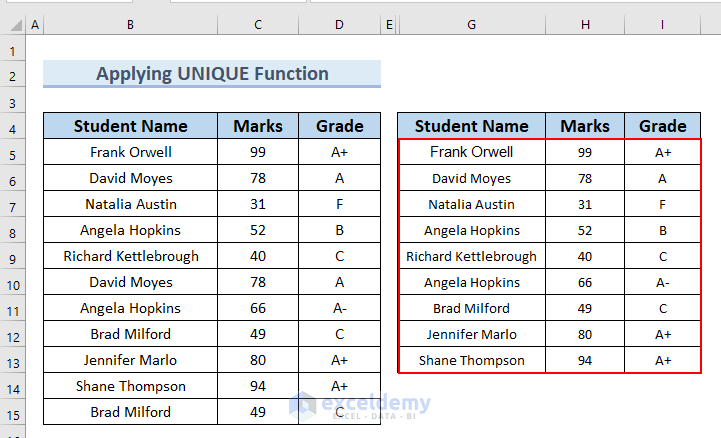Select row 4 header

click(x=13, y=127)
